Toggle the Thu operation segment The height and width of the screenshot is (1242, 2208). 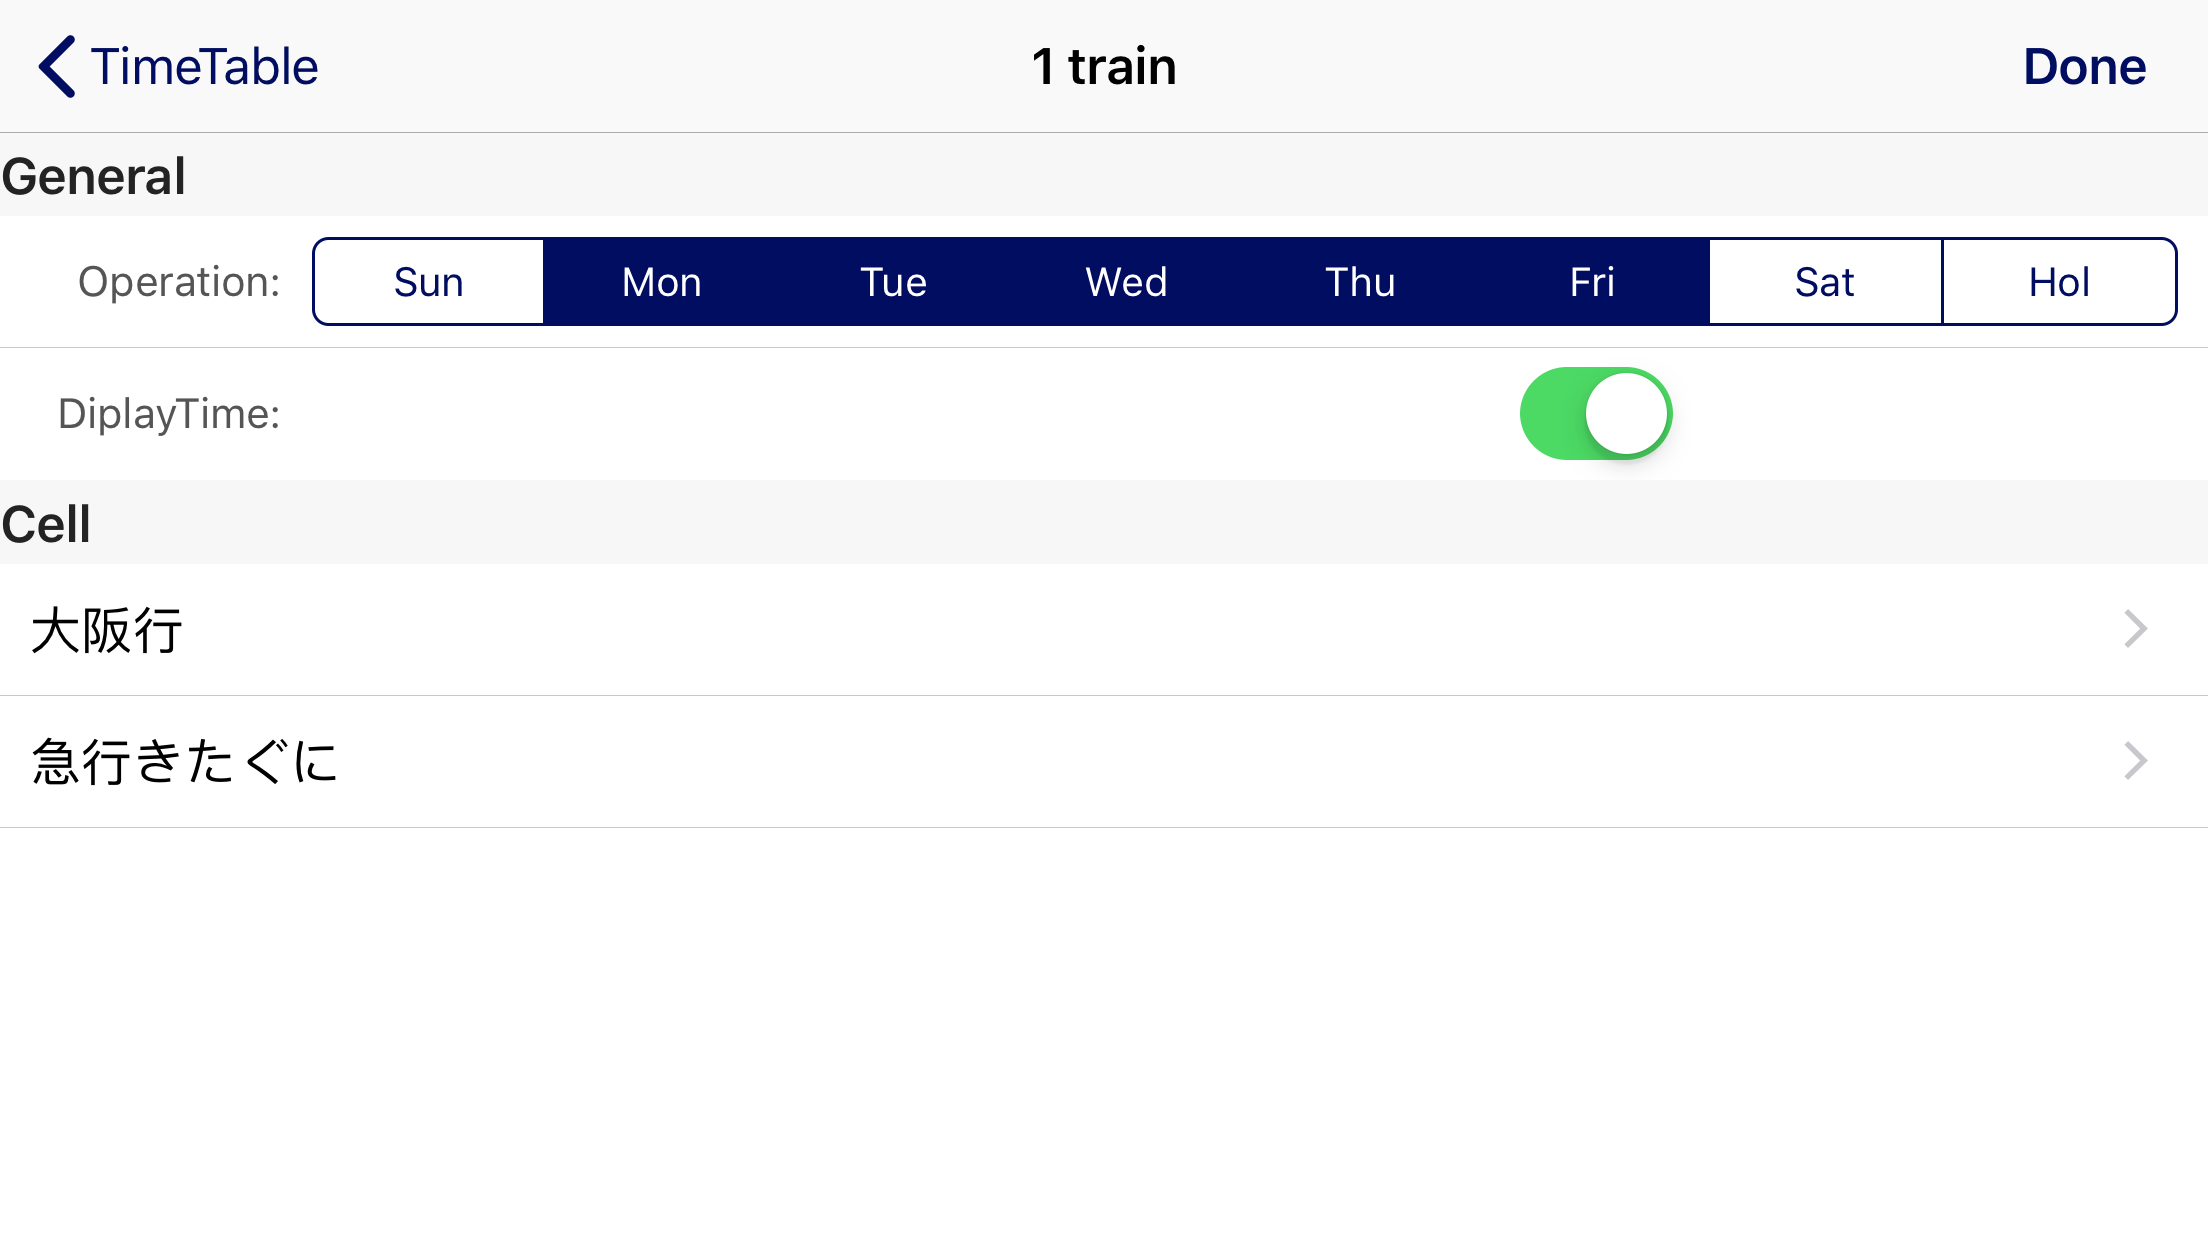pos(1359,282)
